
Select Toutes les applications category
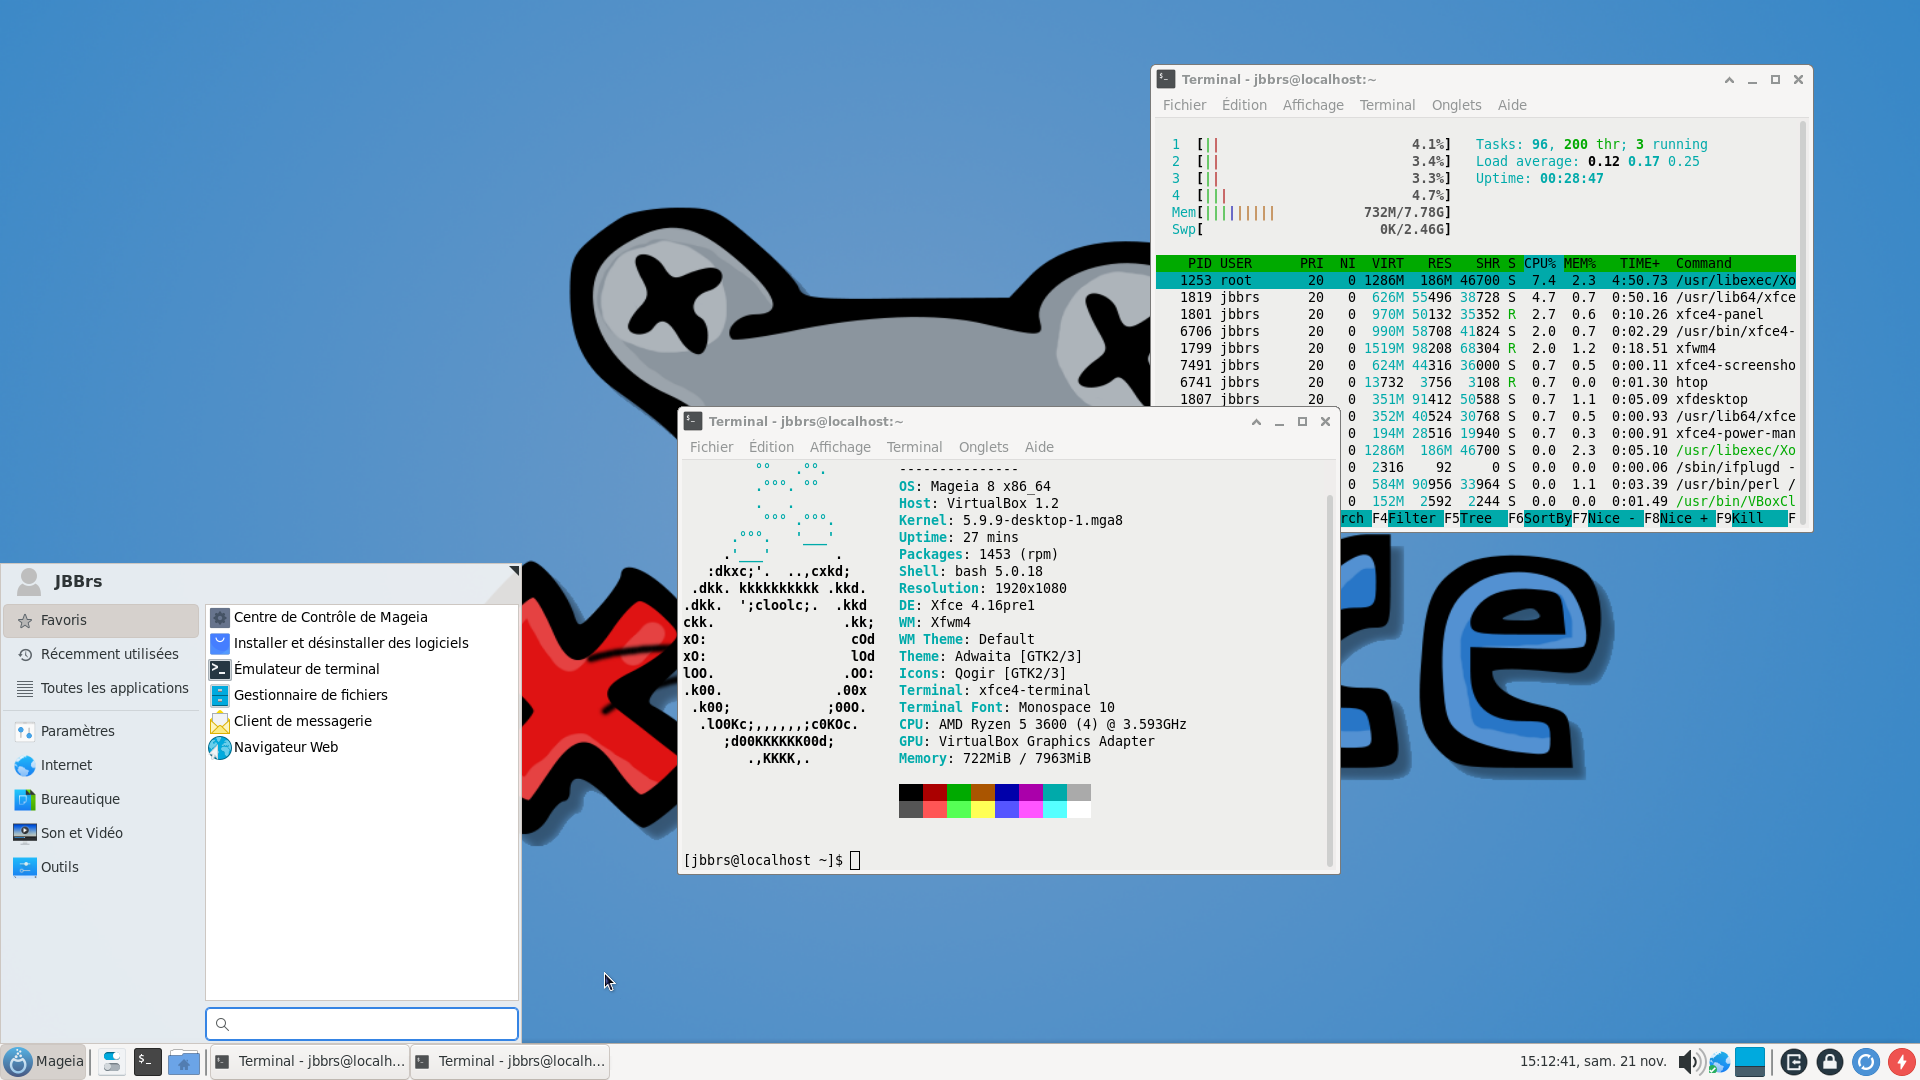(x=101, y=688)
